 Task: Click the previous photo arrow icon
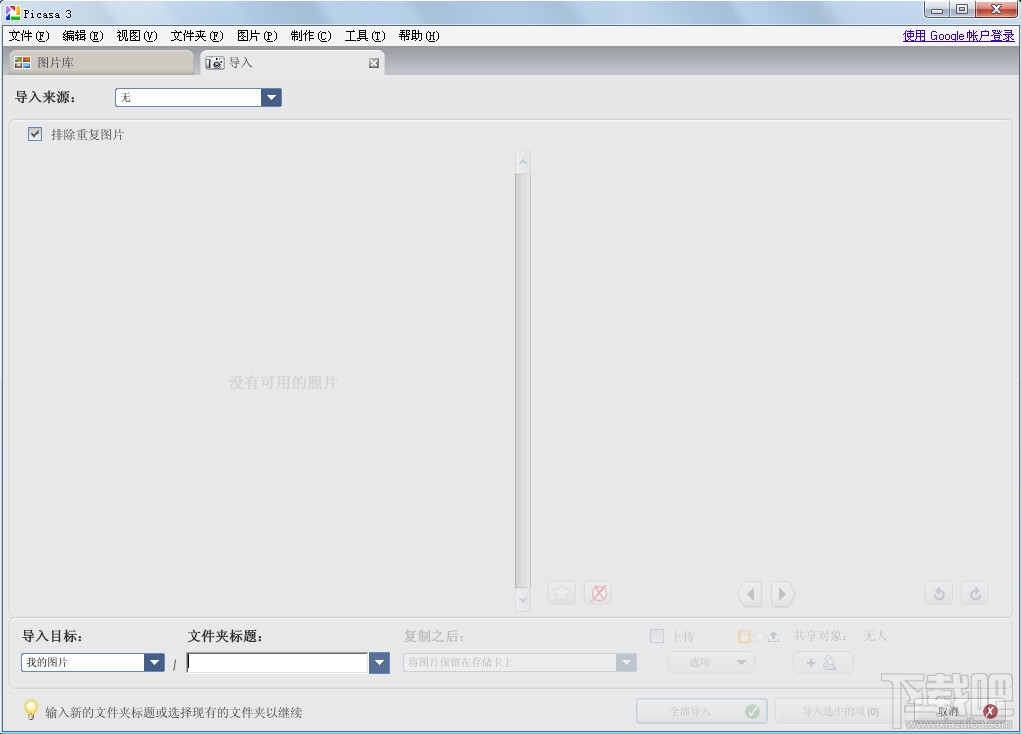click(x=750, y=593)
